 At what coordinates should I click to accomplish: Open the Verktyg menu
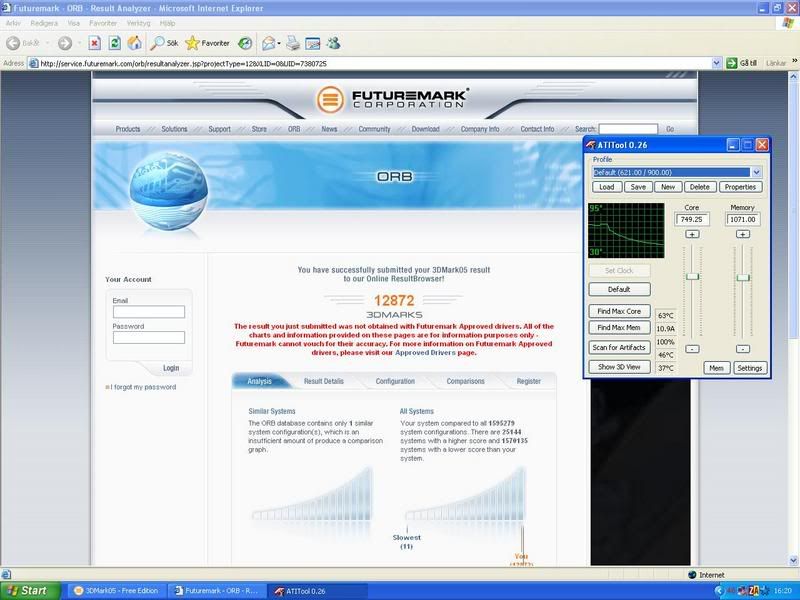[x=138, y=23]
